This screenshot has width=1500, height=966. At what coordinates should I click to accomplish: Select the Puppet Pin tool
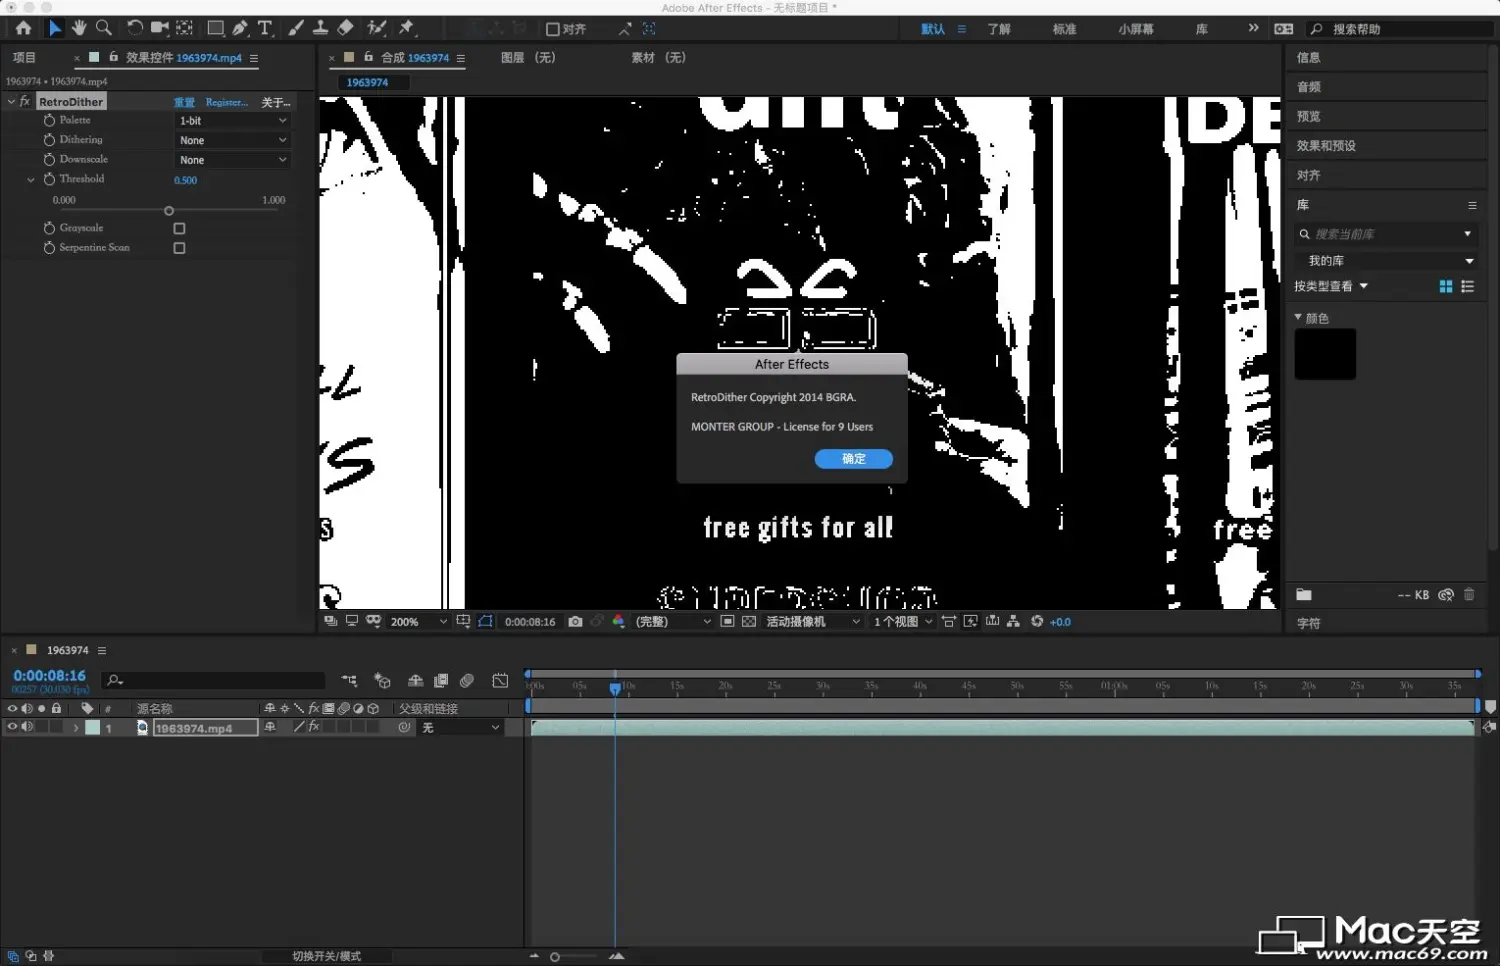(x=406, y=28)
